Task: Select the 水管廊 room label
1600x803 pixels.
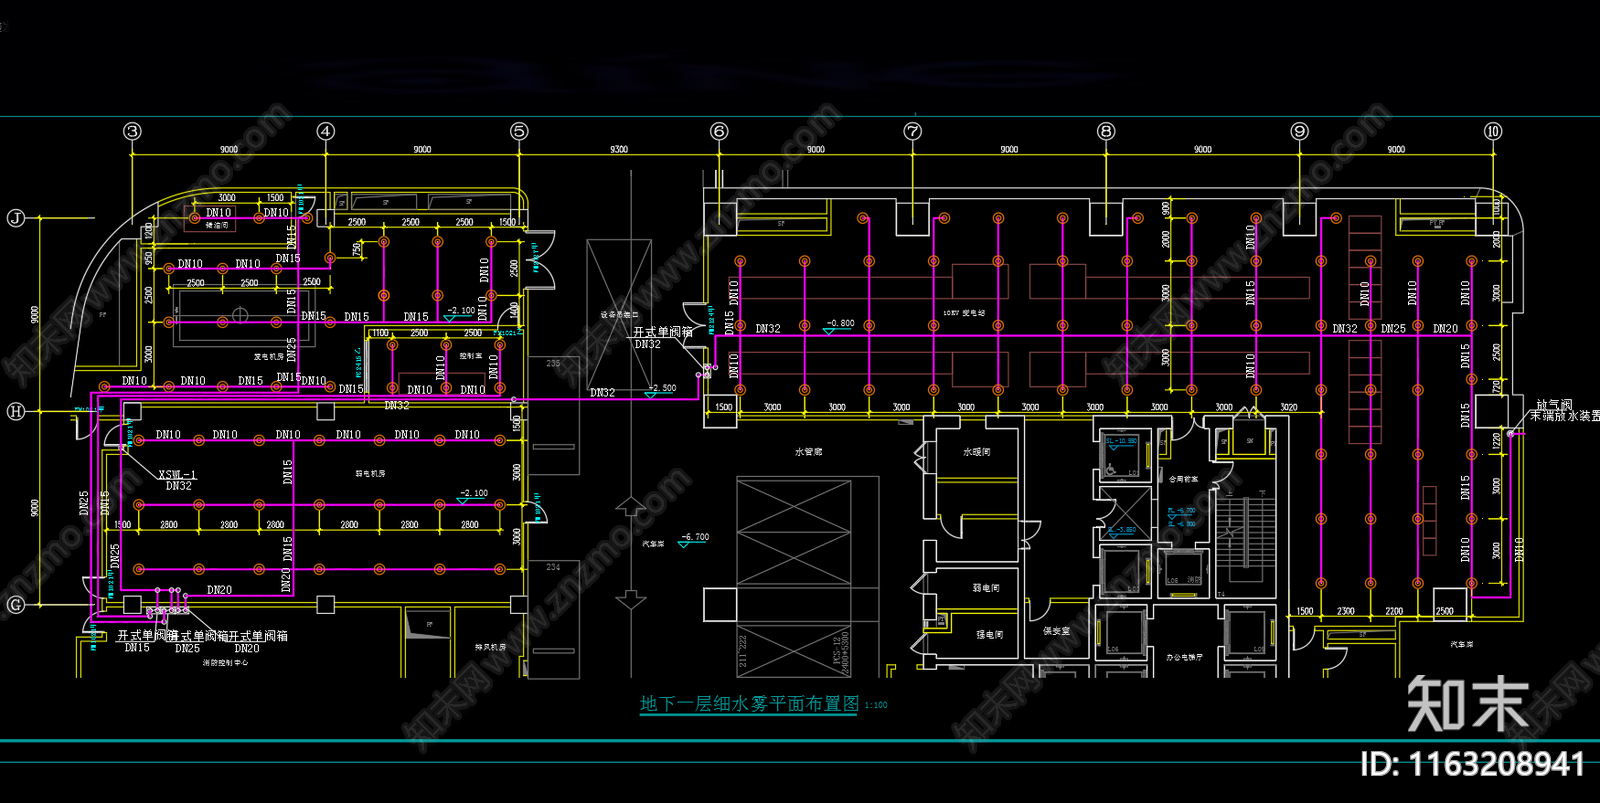Action: [808, 452]
